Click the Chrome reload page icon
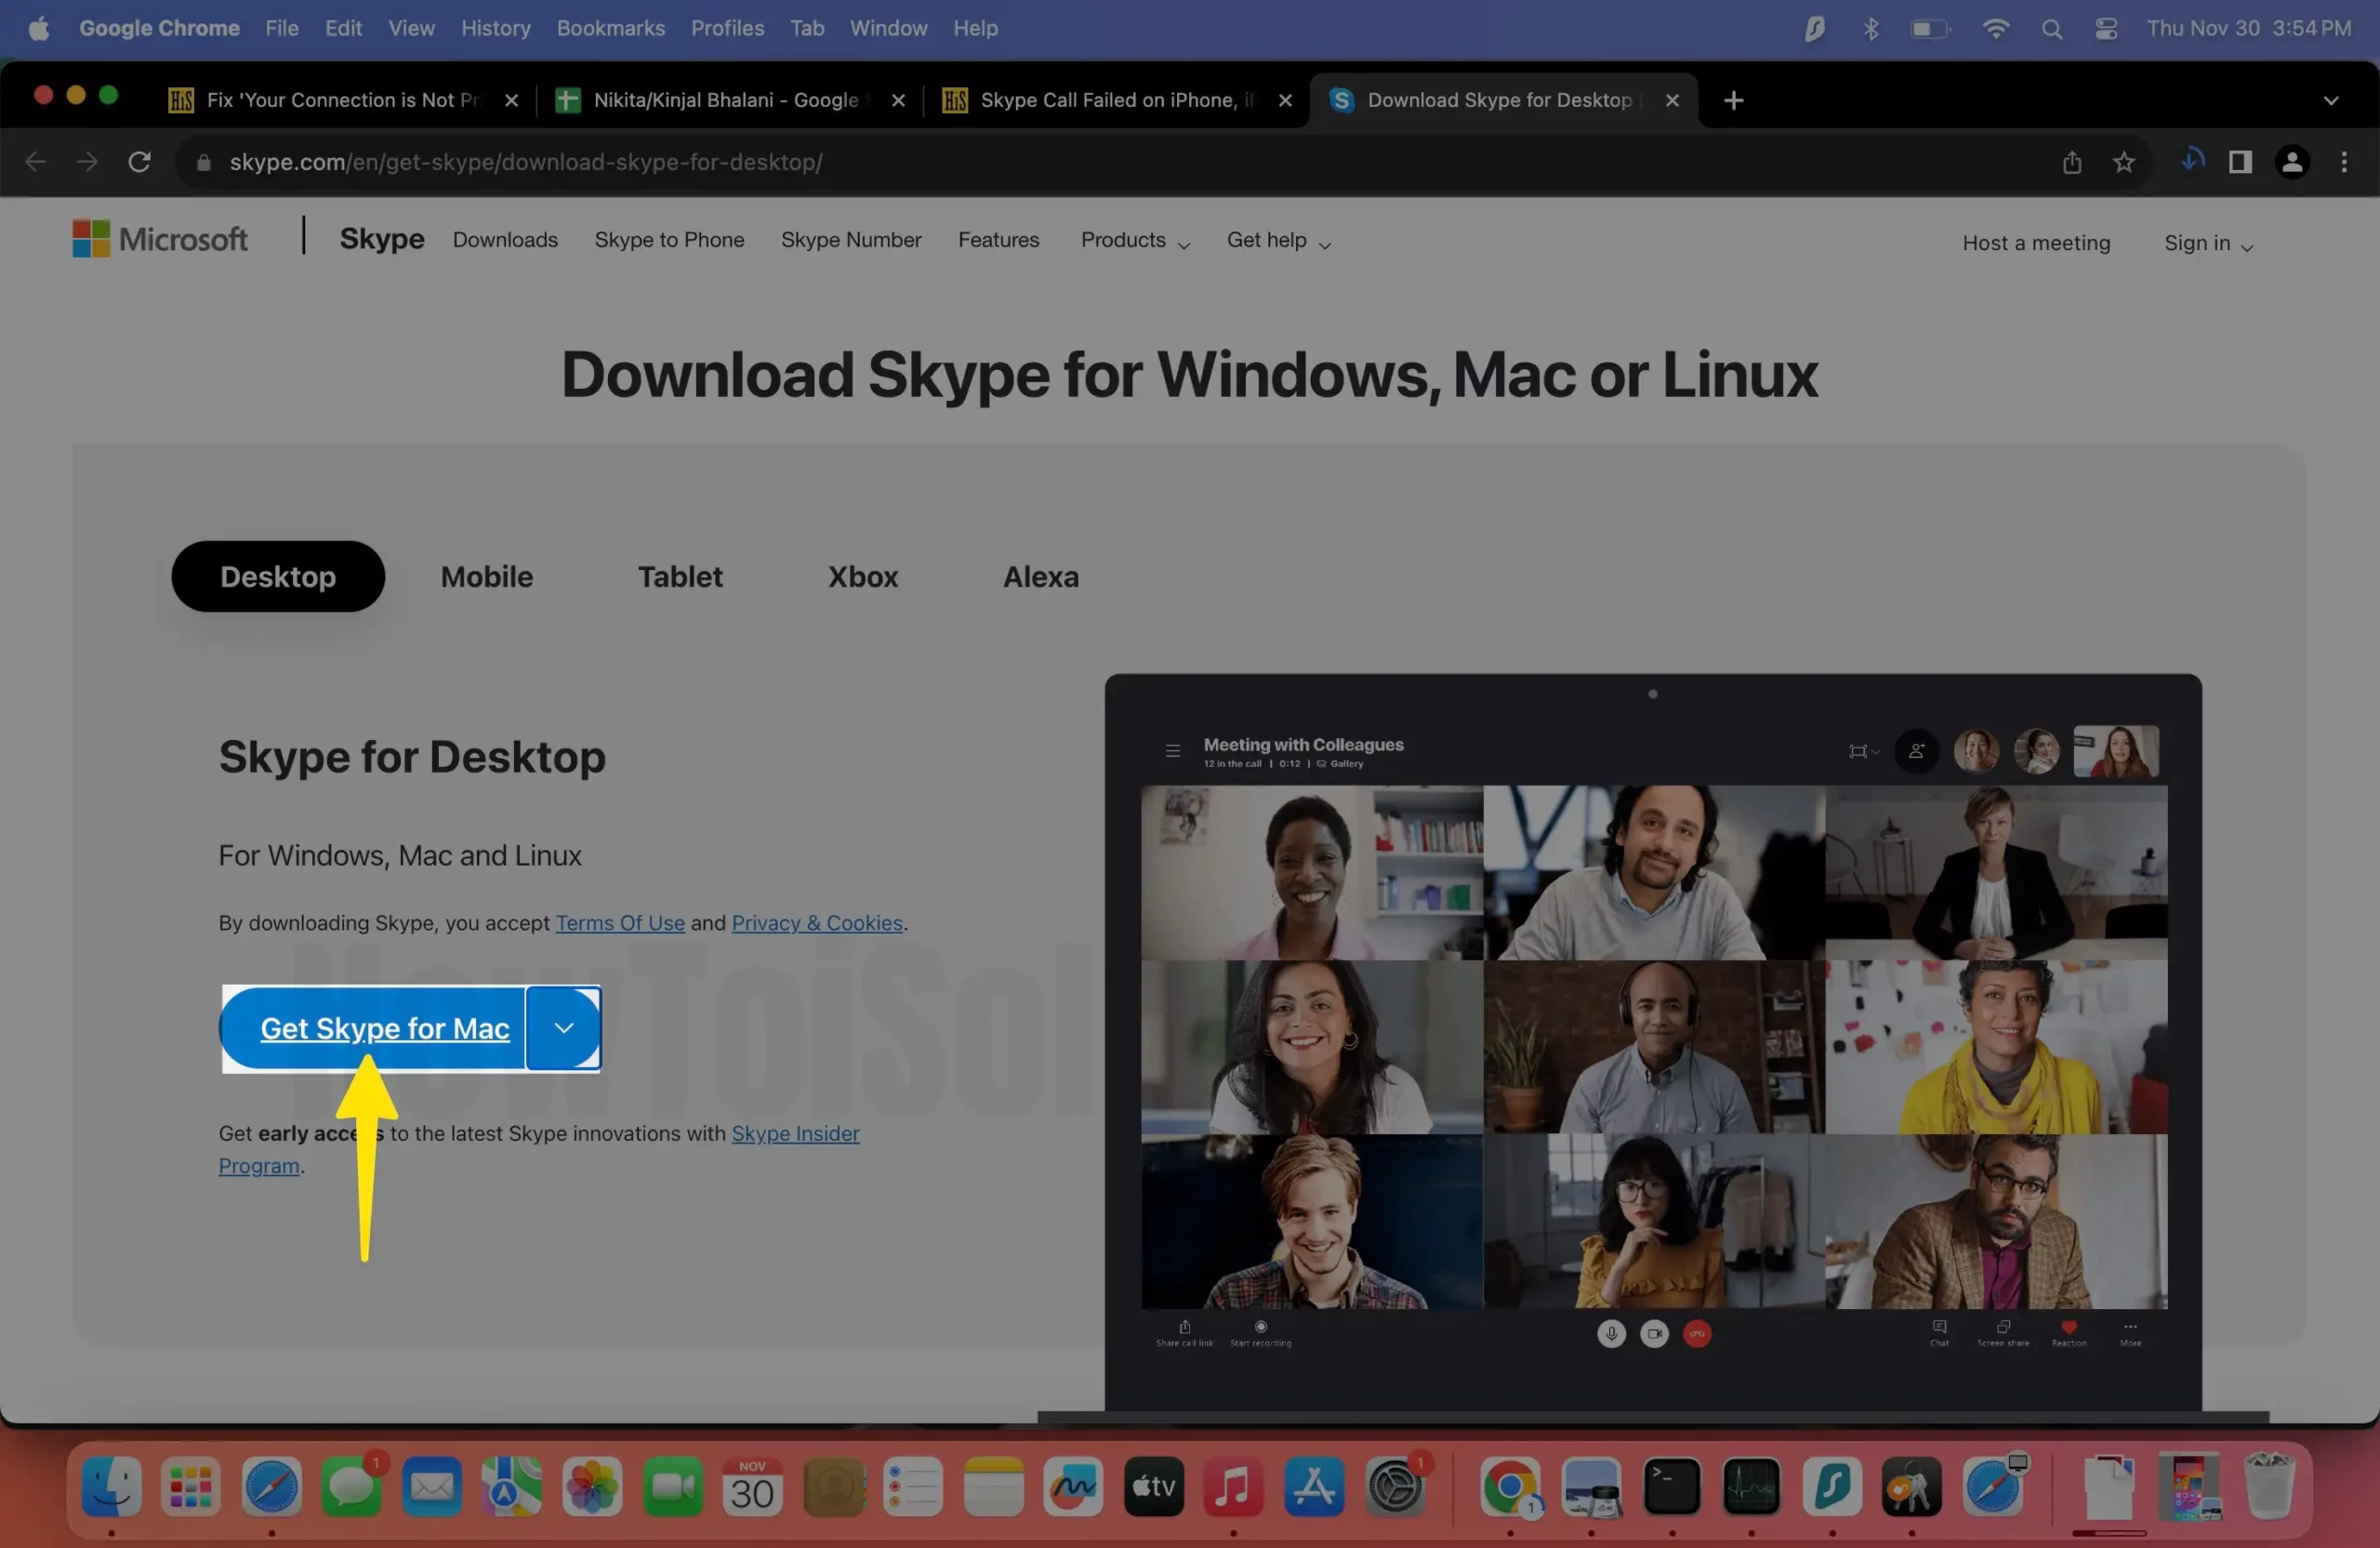The width and height of the screenshot is (2380, 1548). [139, 162]
